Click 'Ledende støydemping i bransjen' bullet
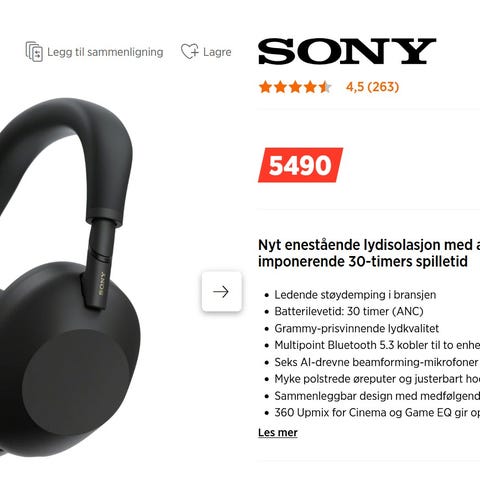This screenshot has width=480, height=480. (355, 295)
